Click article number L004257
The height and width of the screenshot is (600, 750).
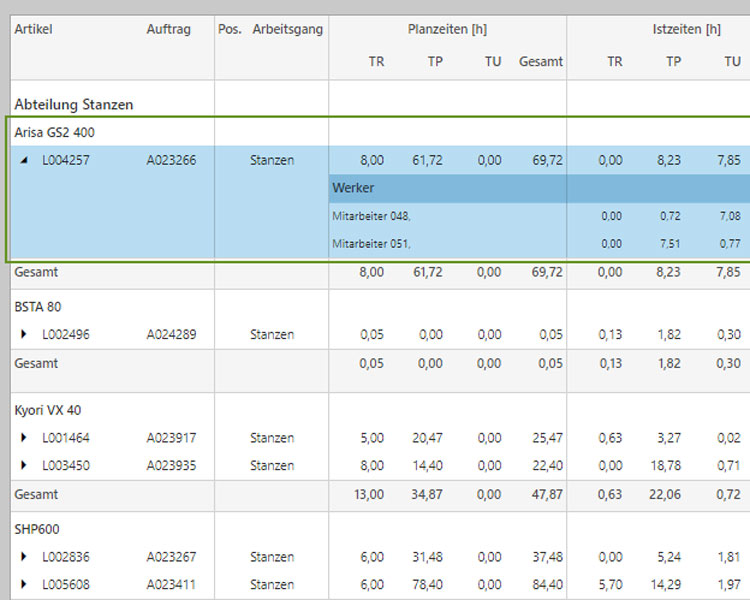pyautogui.click(x=66, y=160)
